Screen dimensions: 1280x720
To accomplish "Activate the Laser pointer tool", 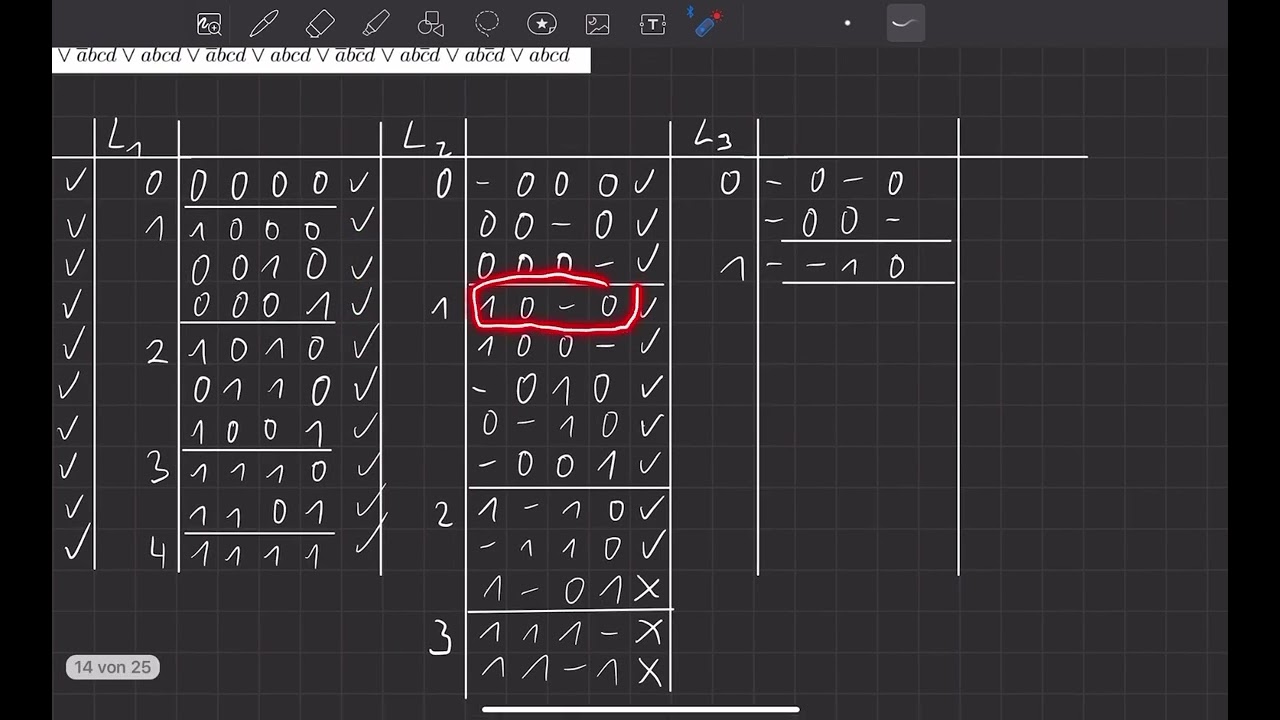I will (706, 23).
